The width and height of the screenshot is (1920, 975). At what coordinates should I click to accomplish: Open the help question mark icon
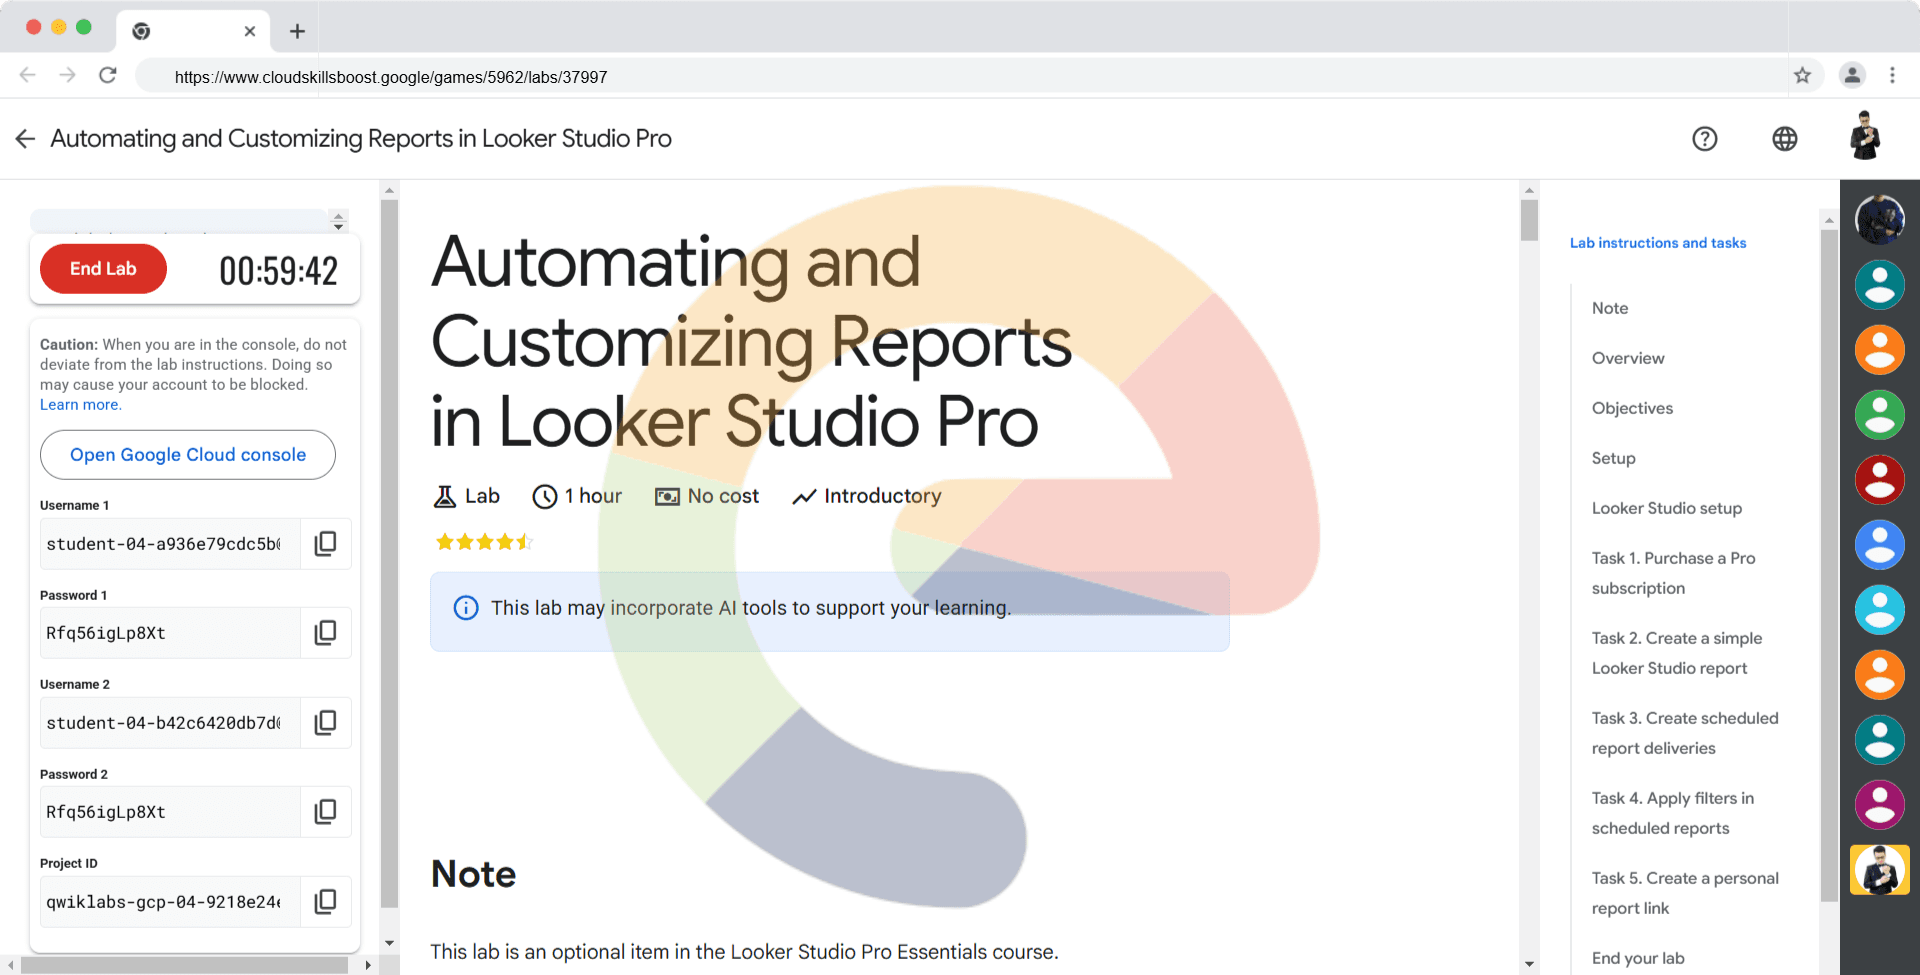[1704, 139]
